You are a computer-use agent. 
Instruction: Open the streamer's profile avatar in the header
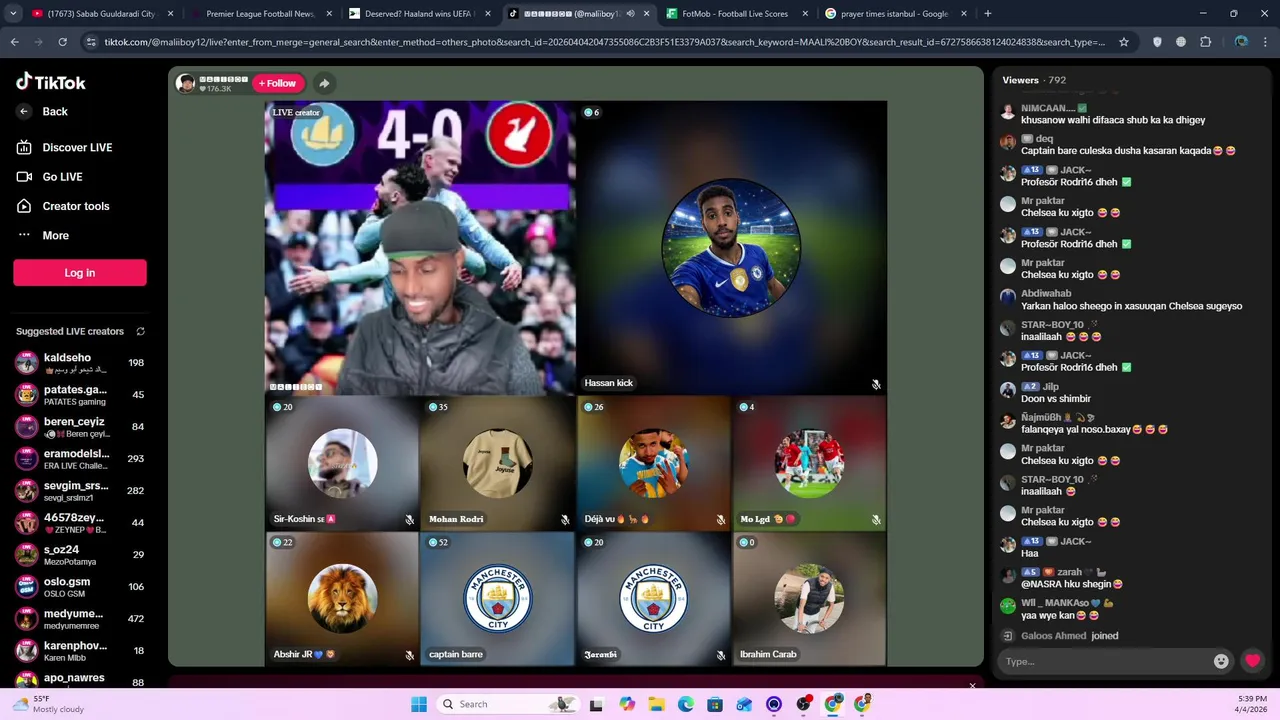pyautogui.click(x=186, y=83)
